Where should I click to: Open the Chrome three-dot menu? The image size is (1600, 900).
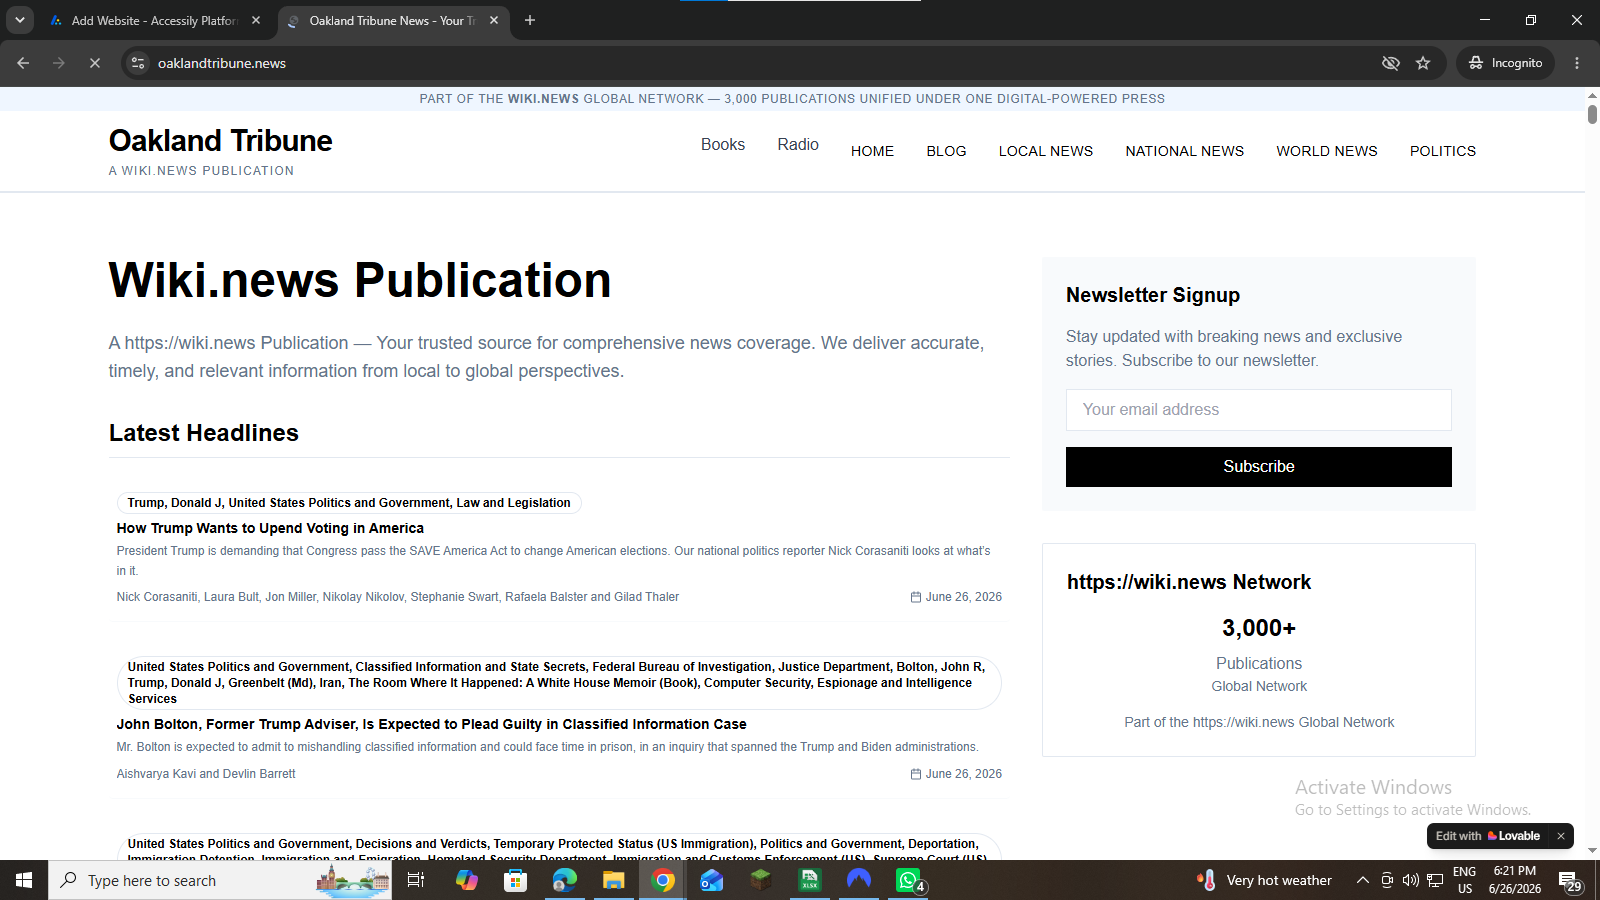tap(1577, 63)
